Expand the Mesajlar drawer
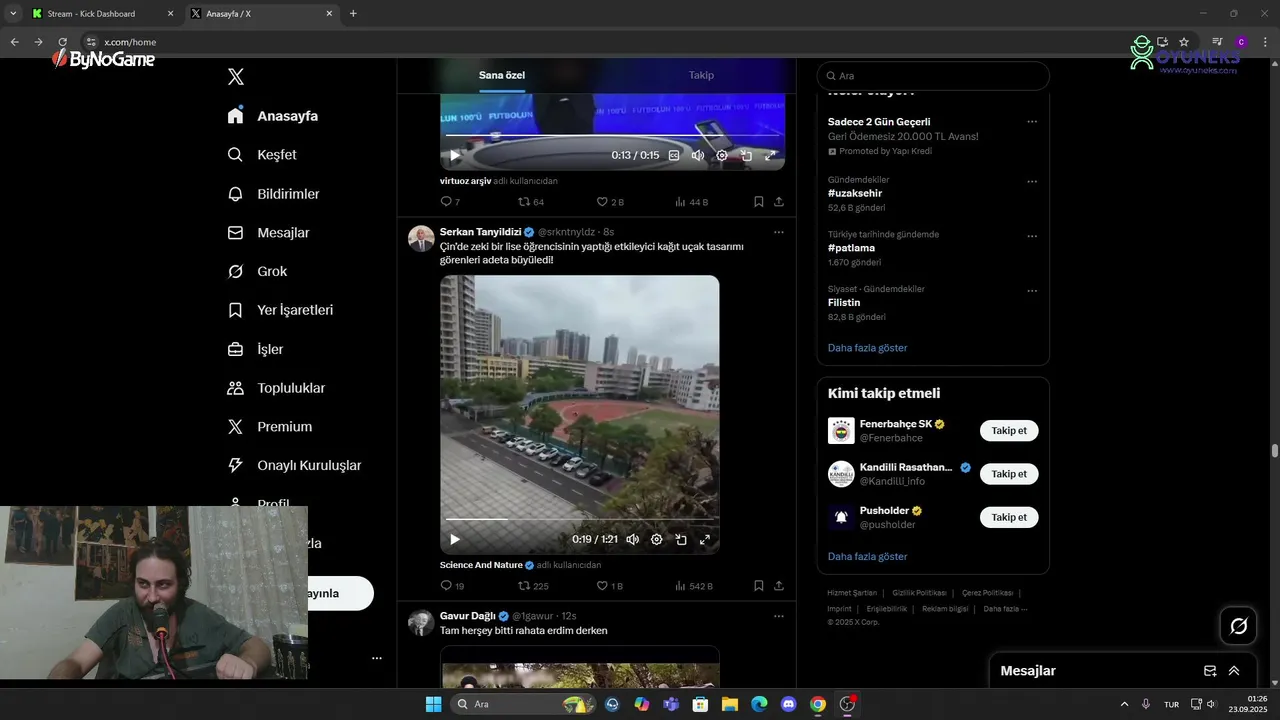This screenshot has height=720, width=1280. [x=1234, y=671]
